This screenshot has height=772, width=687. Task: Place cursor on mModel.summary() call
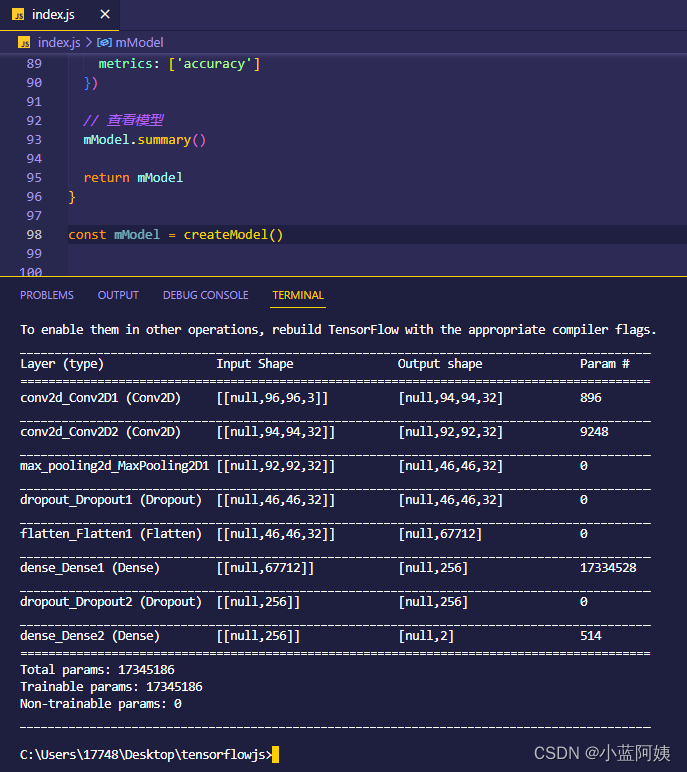pyautogui.click(x=145, y=140)
